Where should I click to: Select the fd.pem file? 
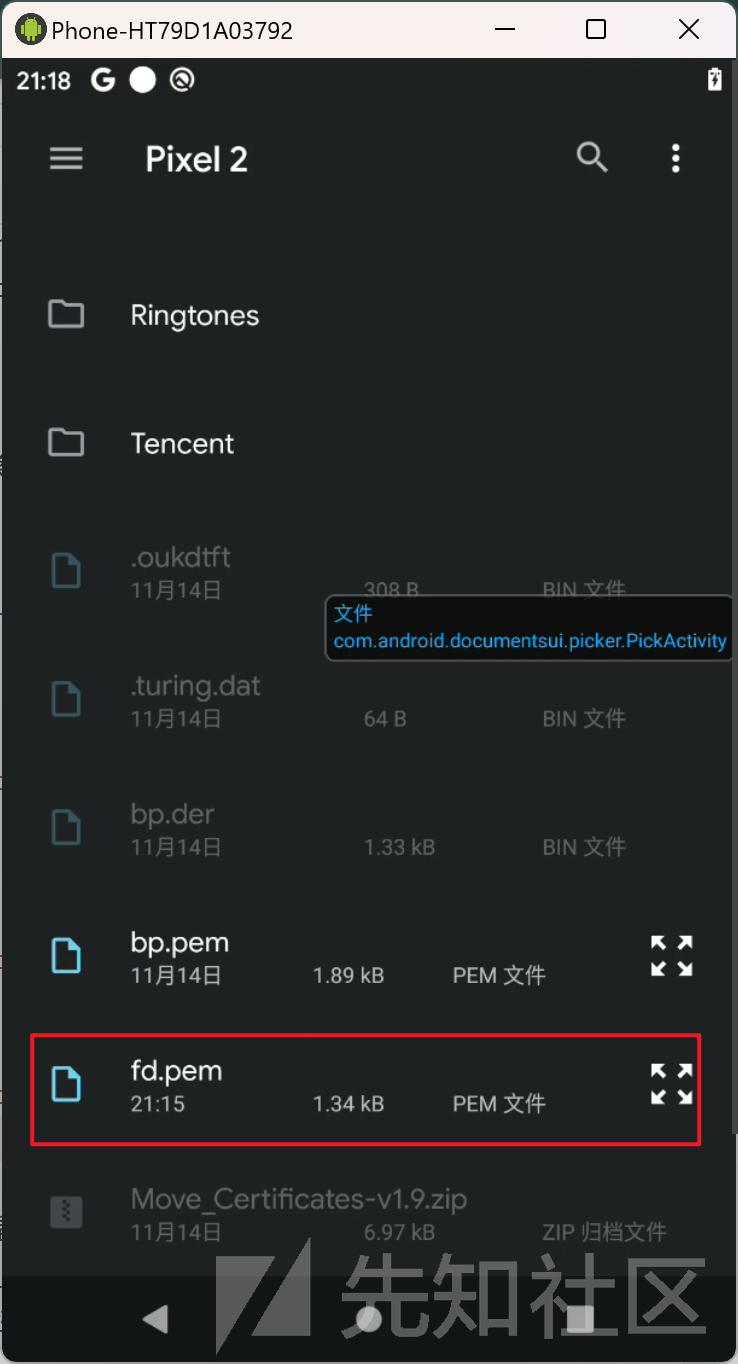(x=366, y=1088)
